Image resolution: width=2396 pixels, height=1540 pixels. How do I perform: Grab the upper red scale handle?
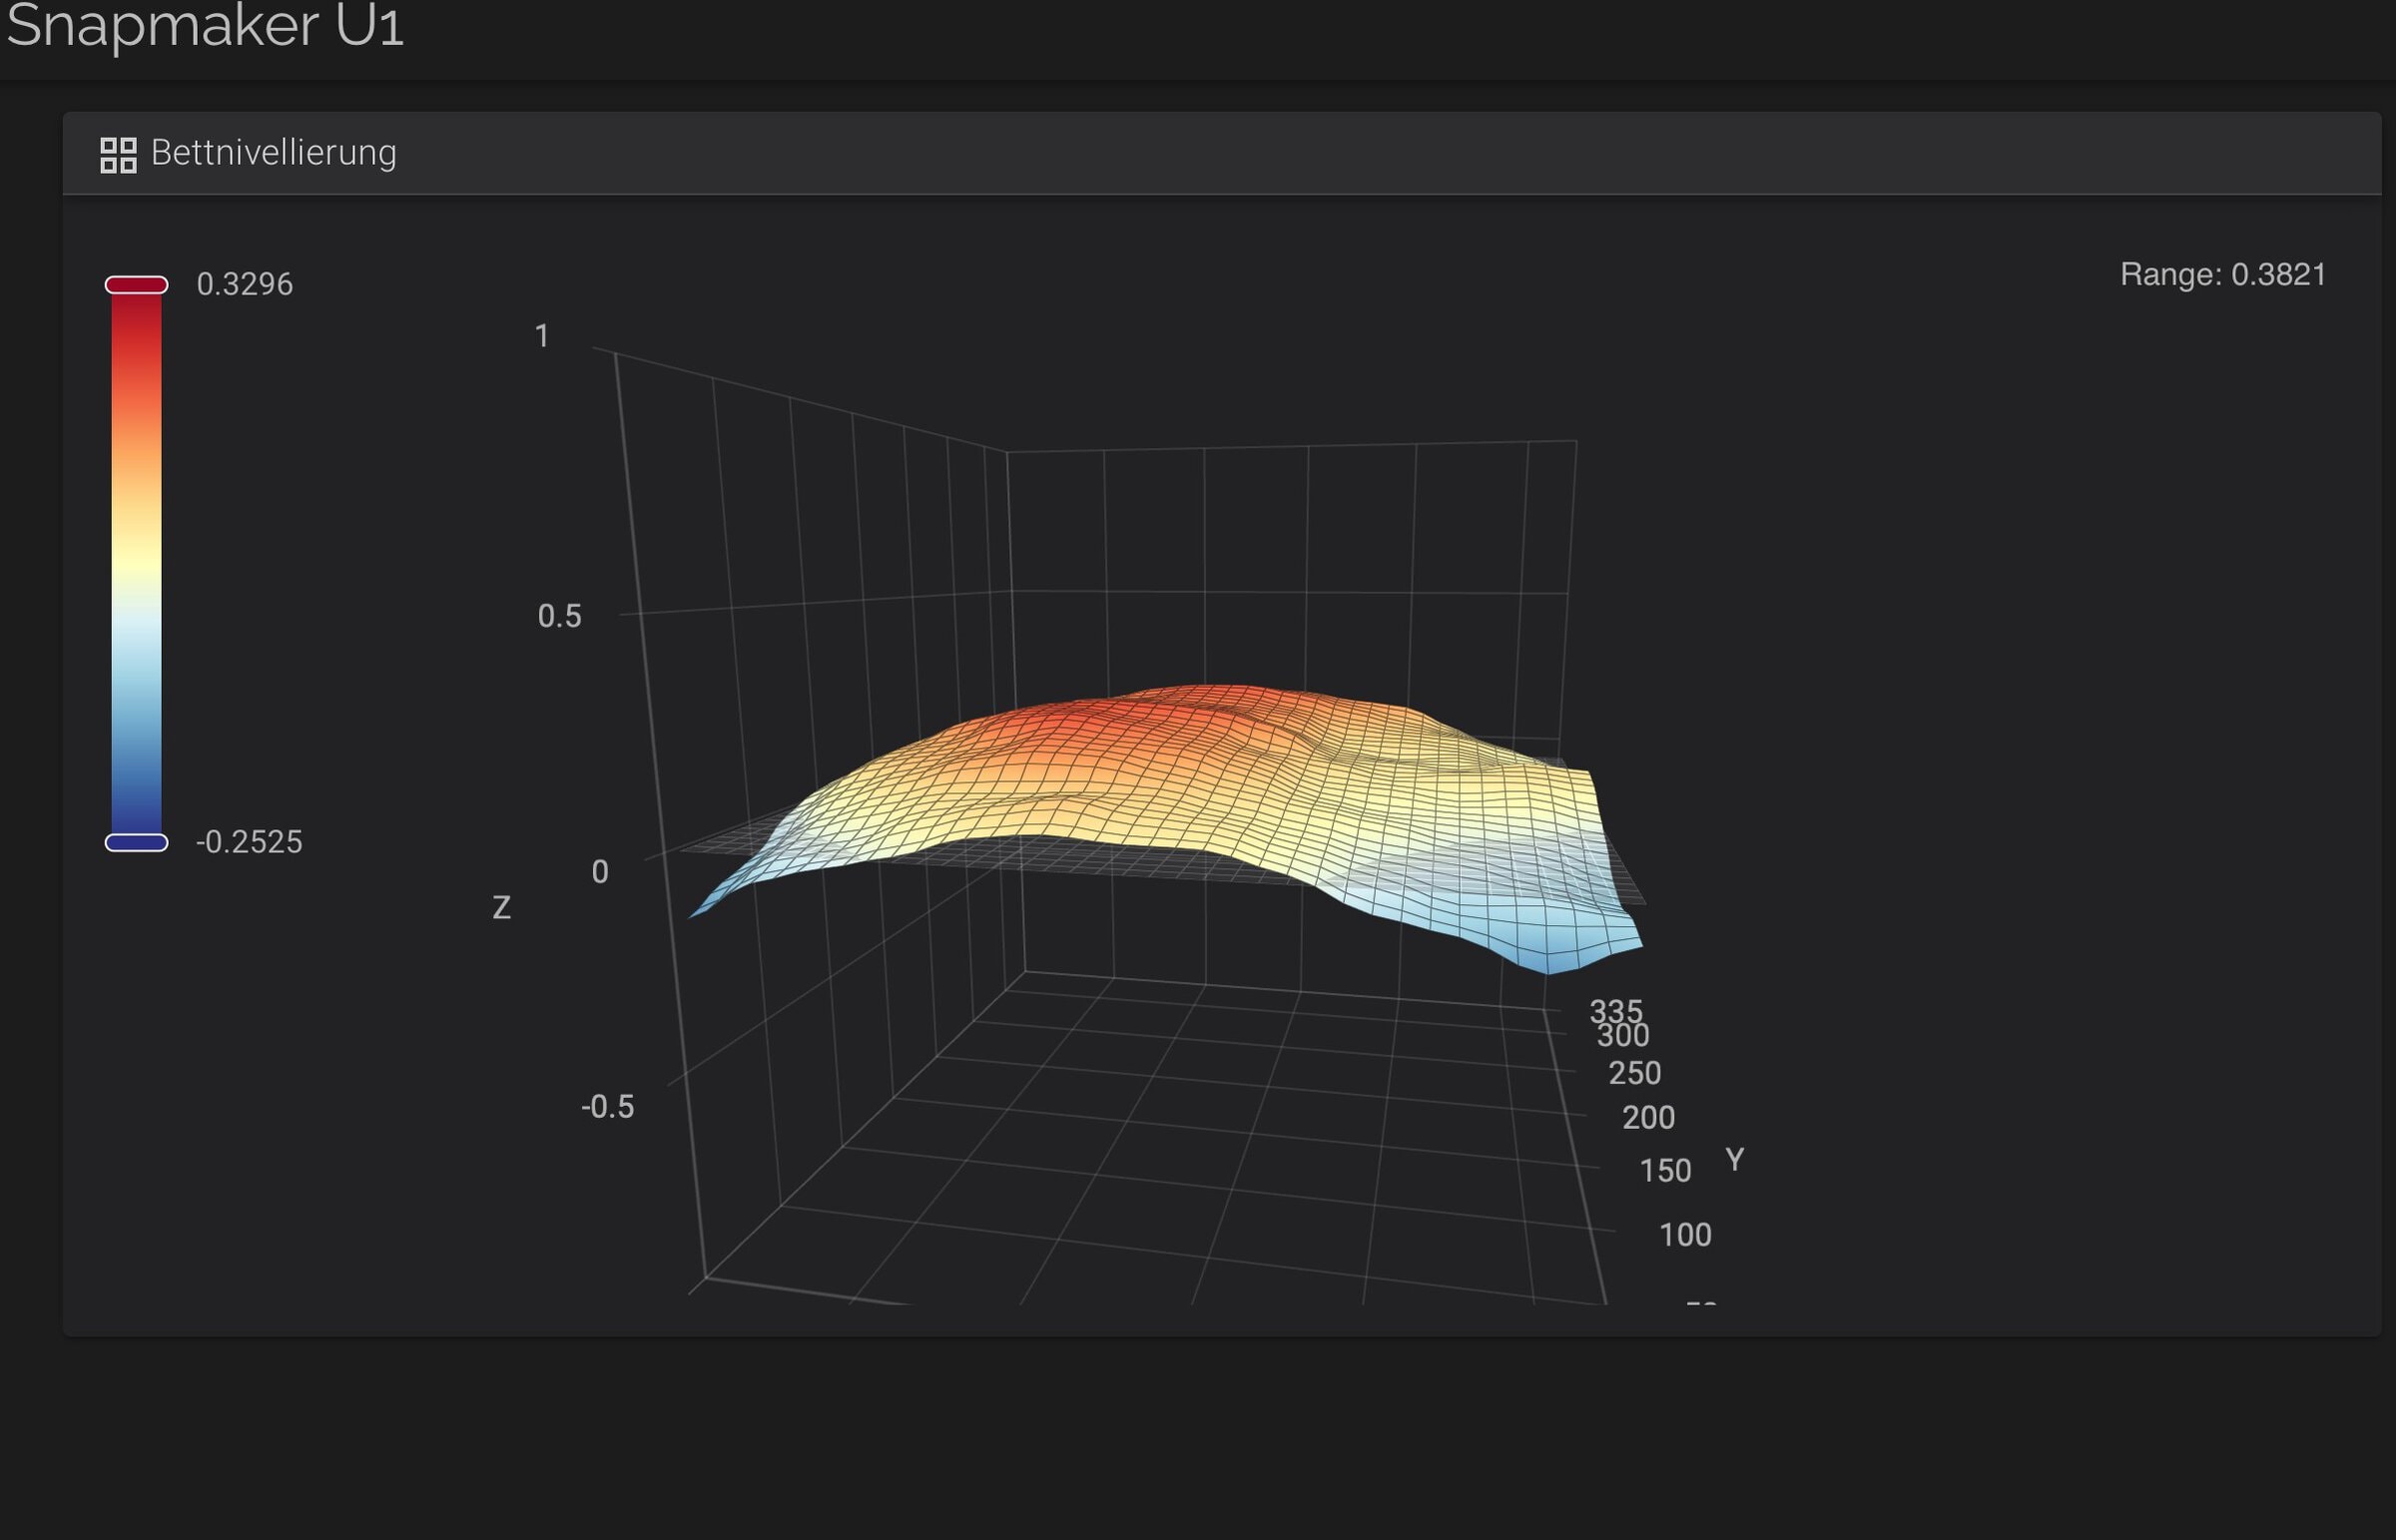136,285
